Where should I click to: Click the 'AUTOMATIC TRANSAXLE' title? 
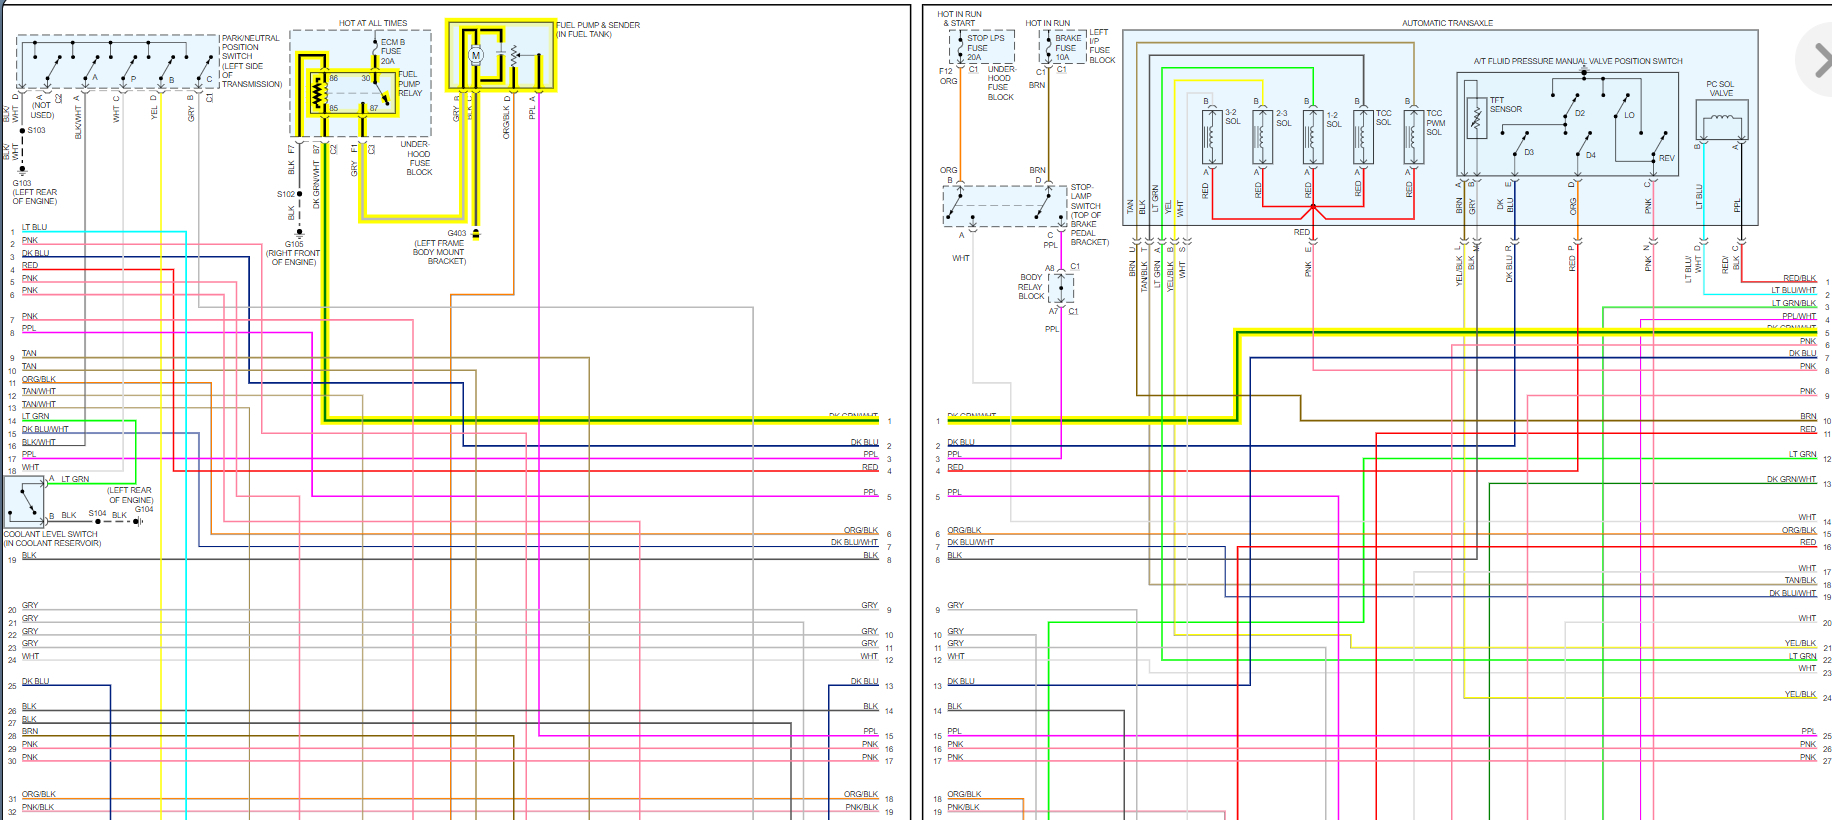coord(1447,23)
